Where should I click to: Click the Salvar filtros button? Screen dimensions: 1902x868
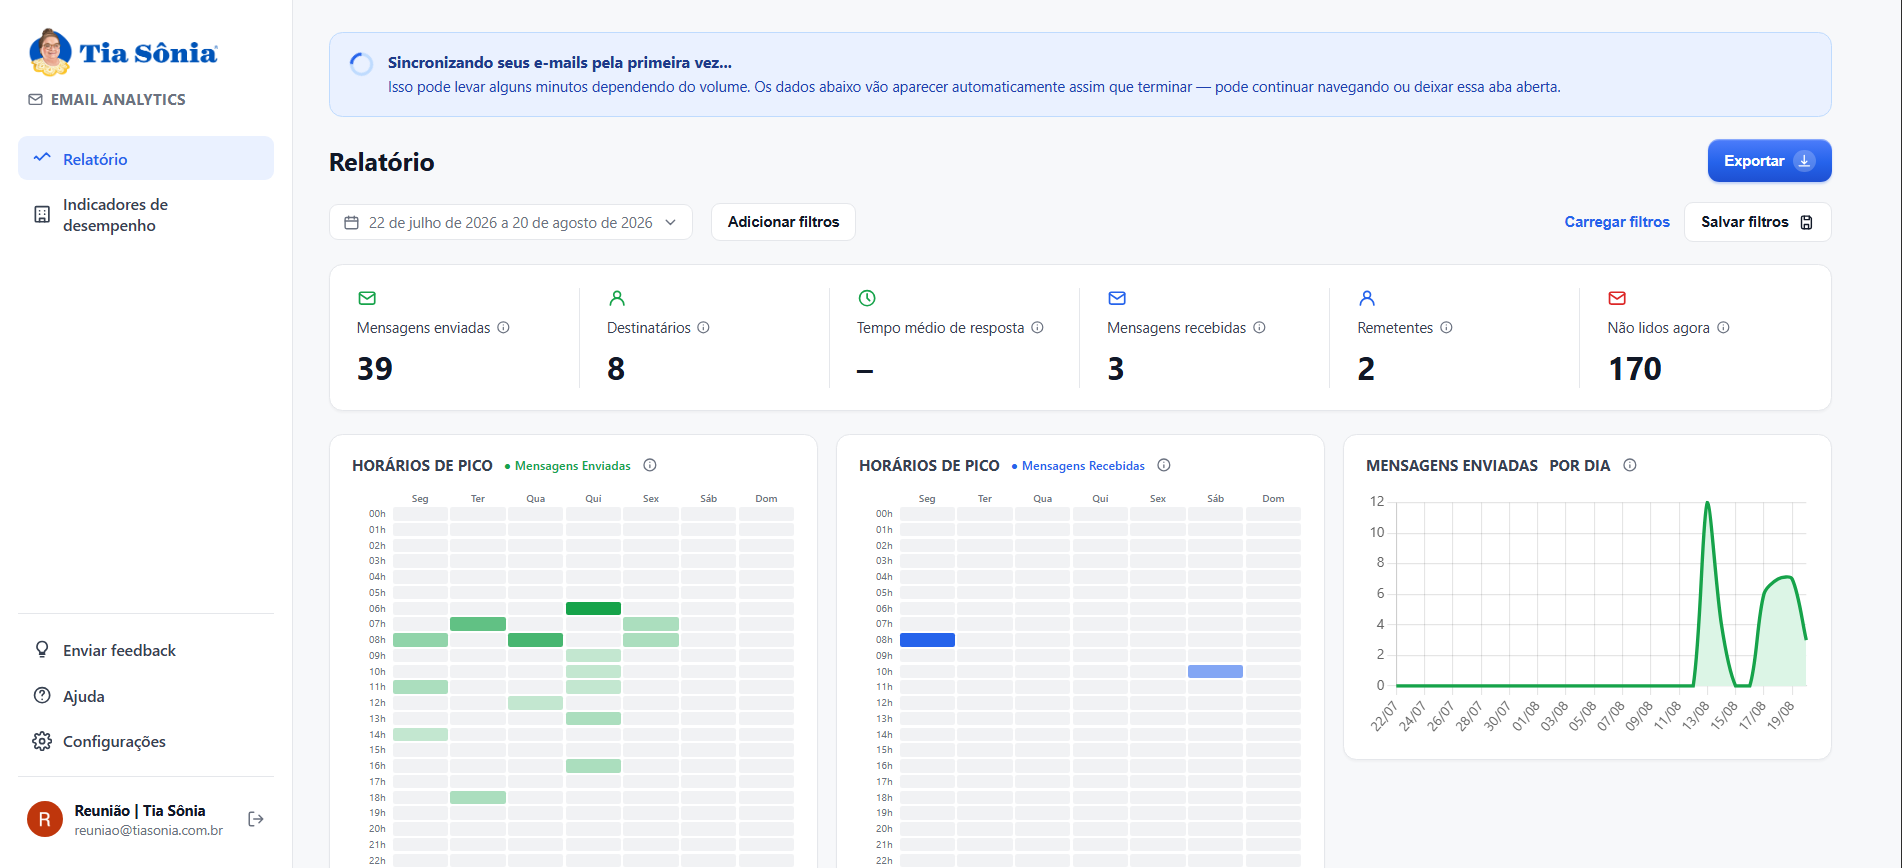pyautogui.click(x=1757, y=222)
